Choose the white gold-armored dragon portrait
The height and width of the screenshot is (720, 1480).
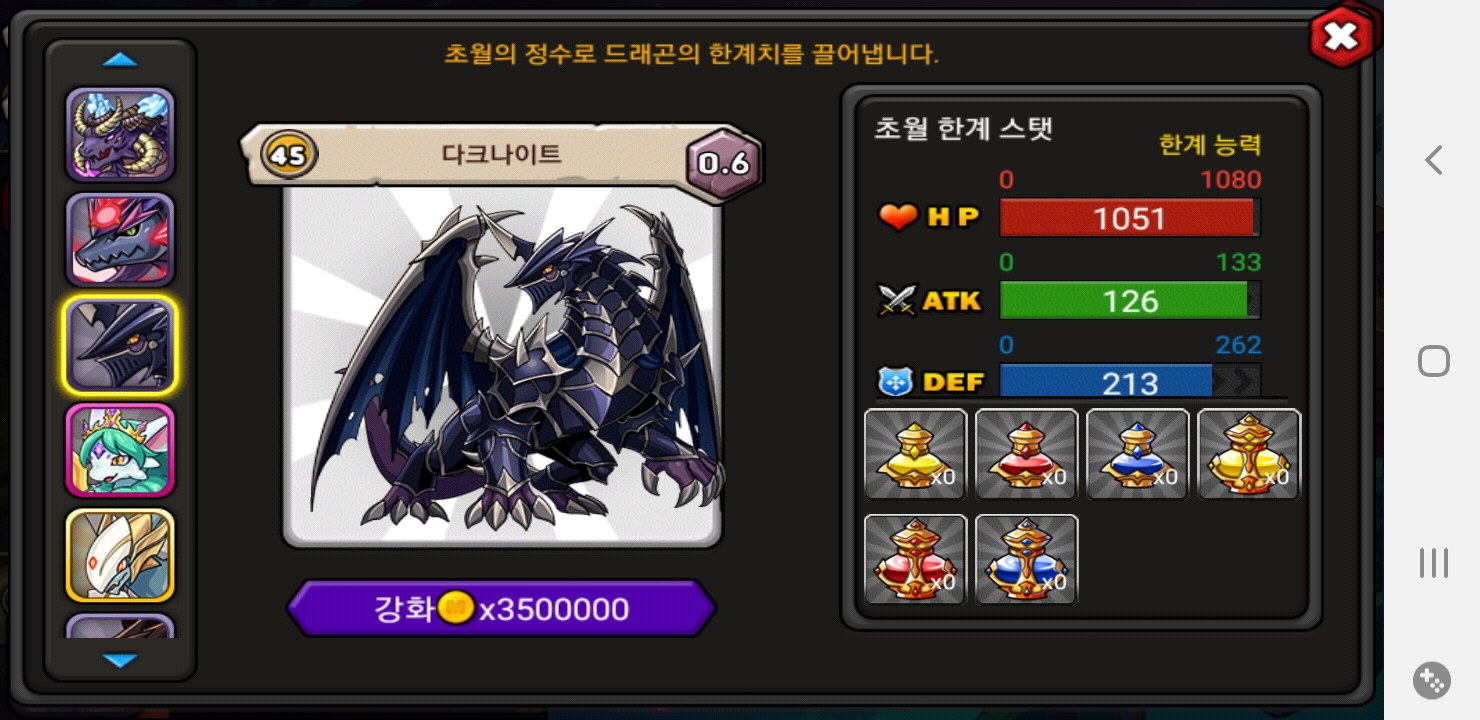click(x=120, y=555)
